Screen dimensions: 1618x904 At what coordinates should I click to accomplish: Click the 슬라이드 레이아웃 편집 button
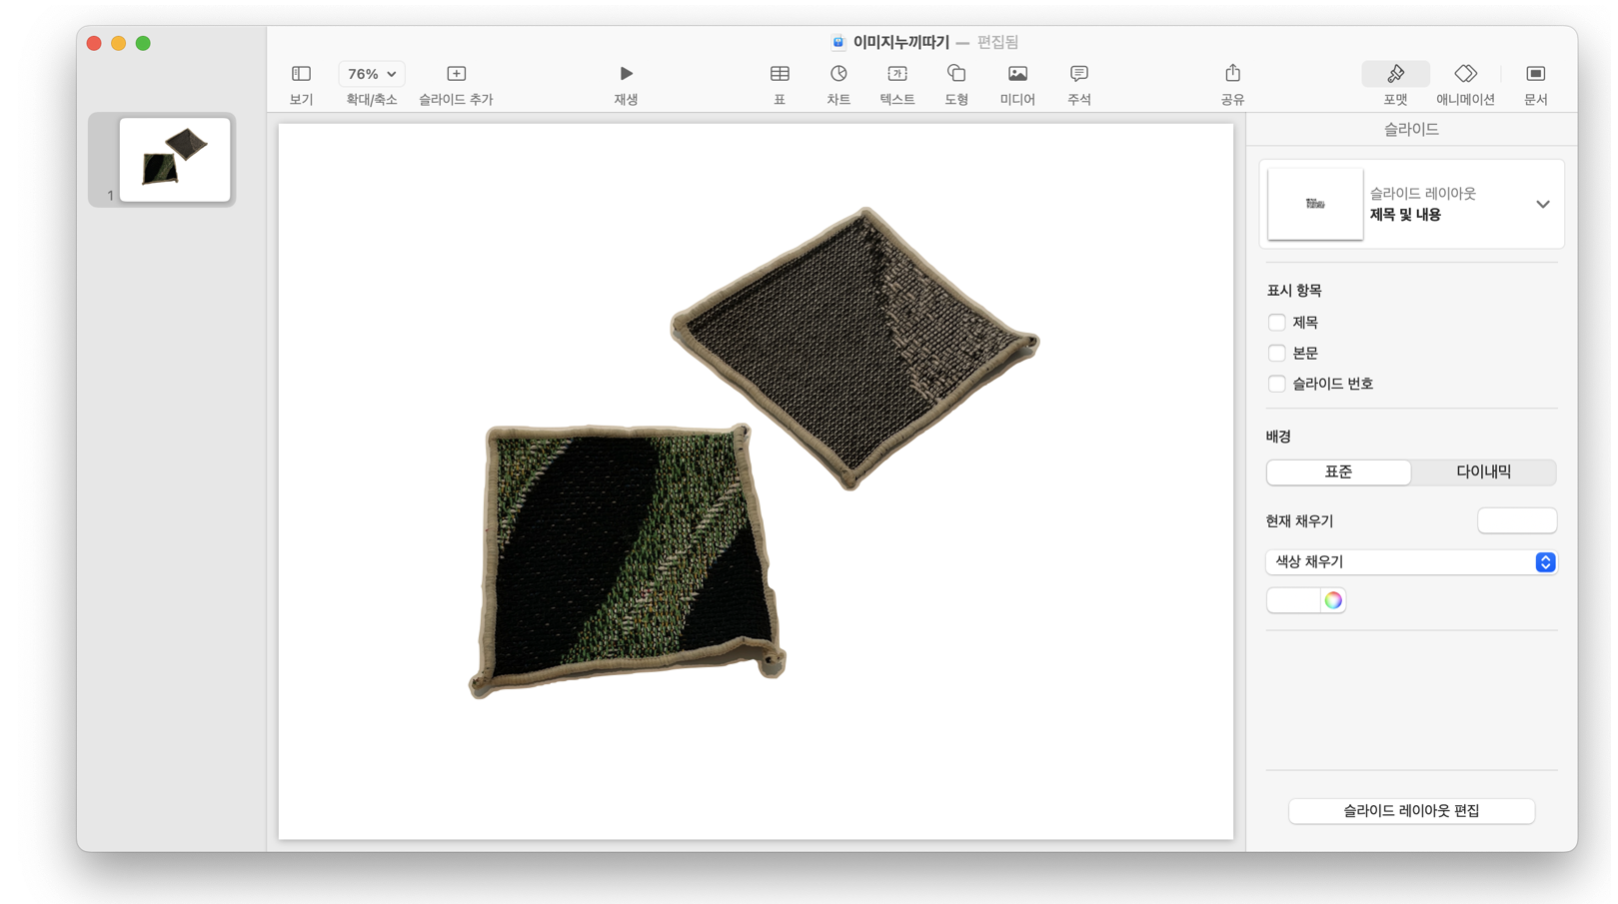tap(1411, 811)
